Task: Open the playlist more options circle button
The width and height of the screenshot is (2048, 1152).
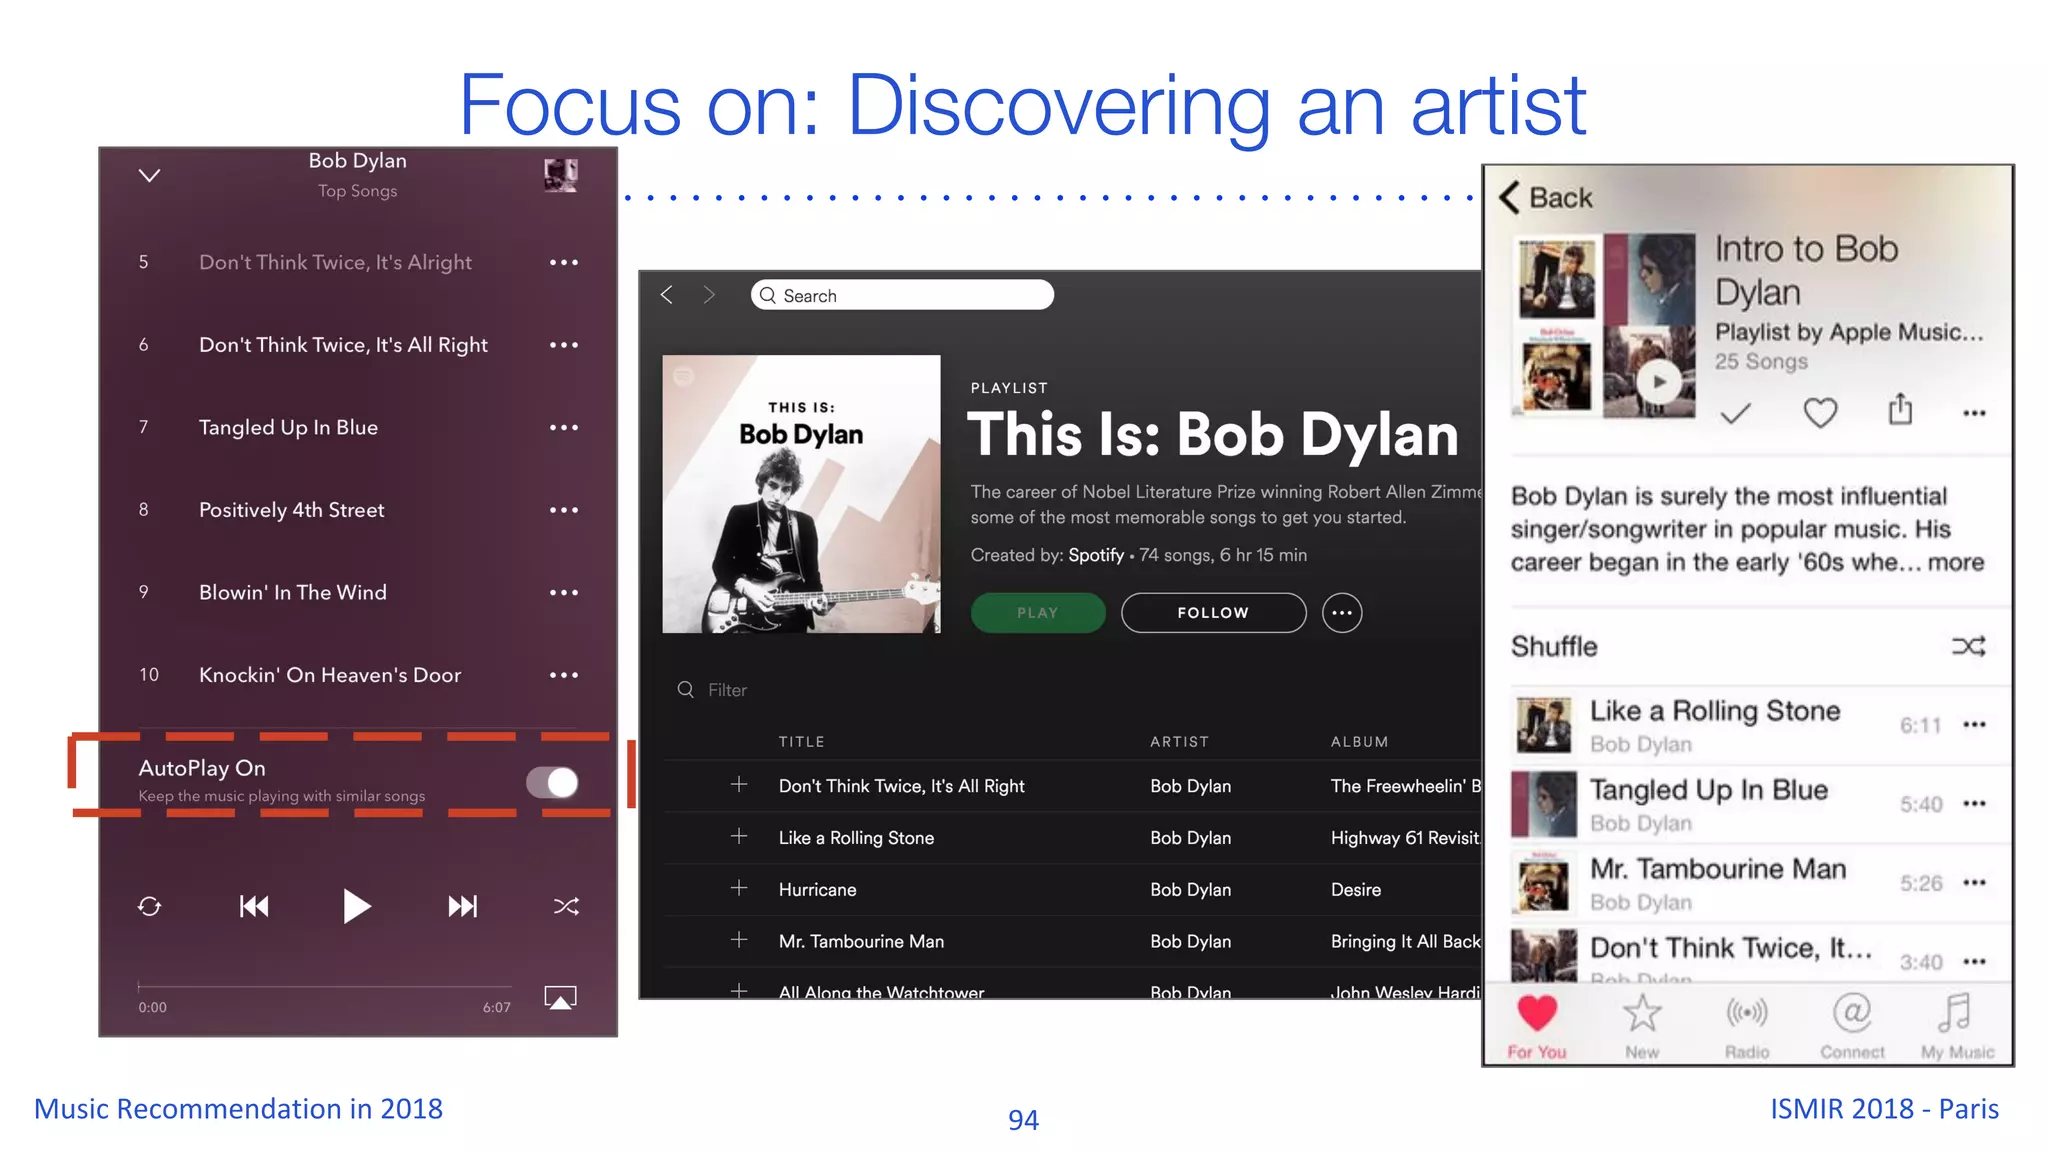Action: (x=1342, y=613)
